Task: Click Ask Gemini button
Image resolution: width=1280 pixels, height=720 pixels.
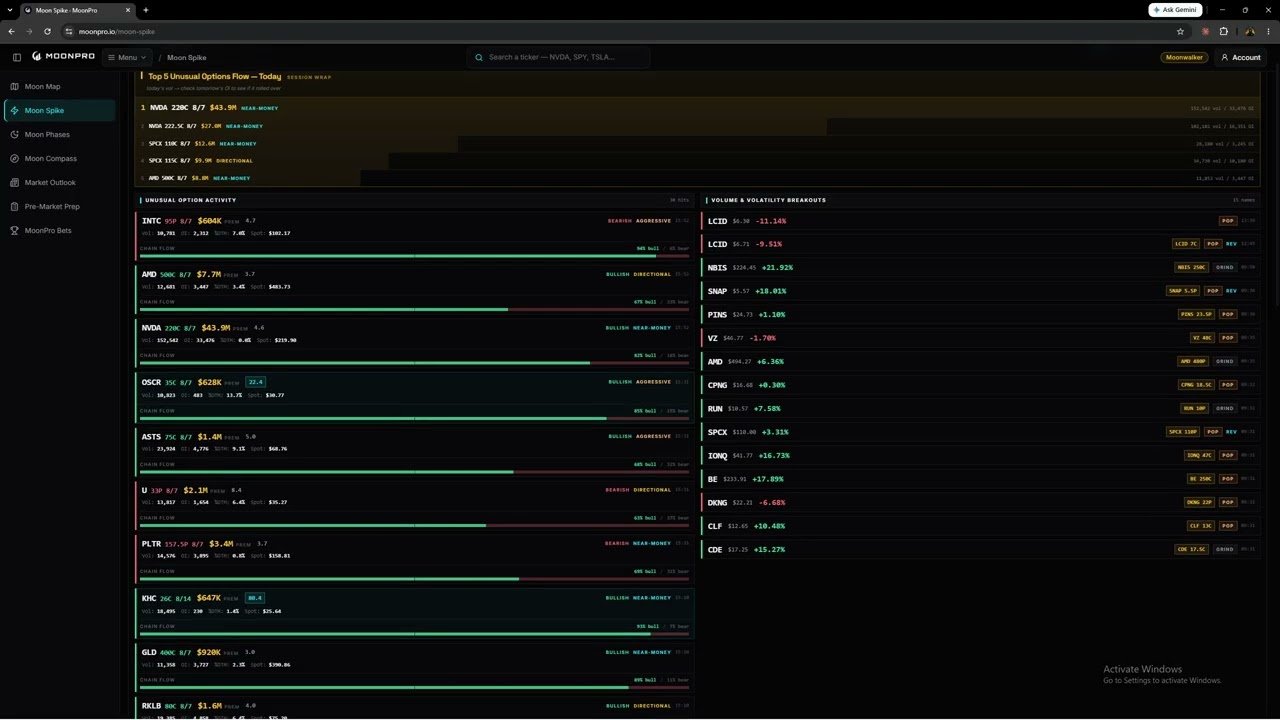Action: (x=1175, y=10)
